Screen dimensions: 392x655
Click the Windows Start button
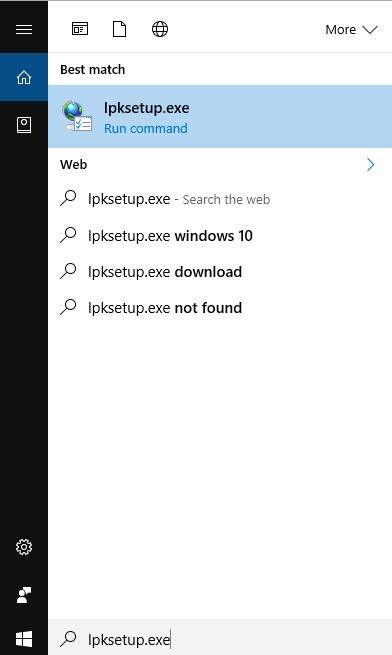click(24, 639)
